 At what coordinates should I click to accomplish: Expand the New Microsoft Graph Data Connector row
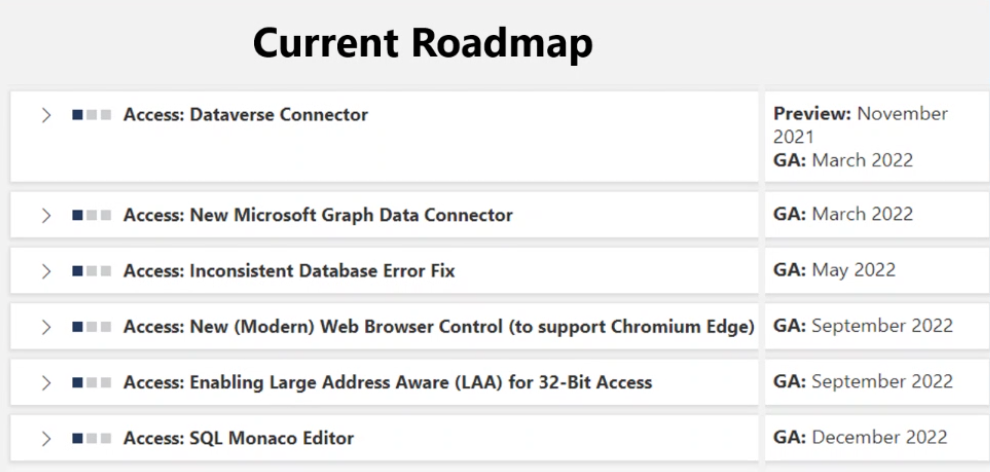pyautogui.click(x=46, y=216)
